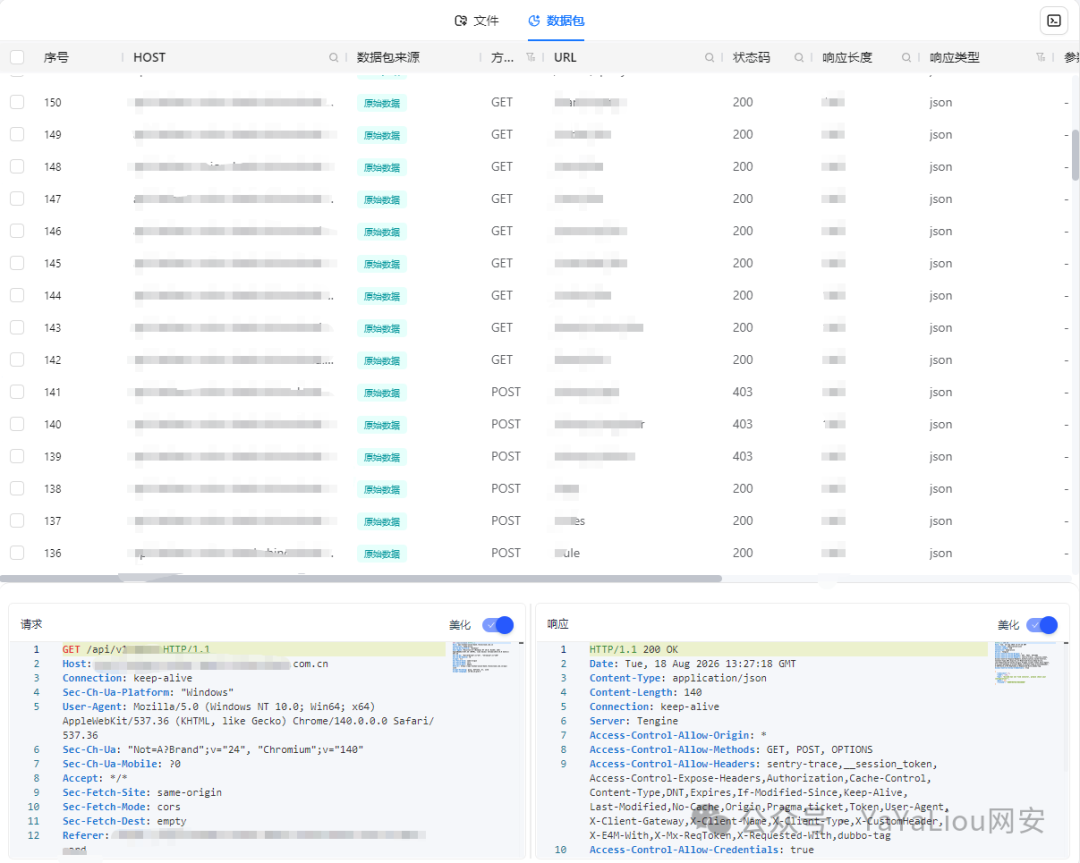
Task: Click the 原始数据 tag in row 149
Action: [382, 135]
